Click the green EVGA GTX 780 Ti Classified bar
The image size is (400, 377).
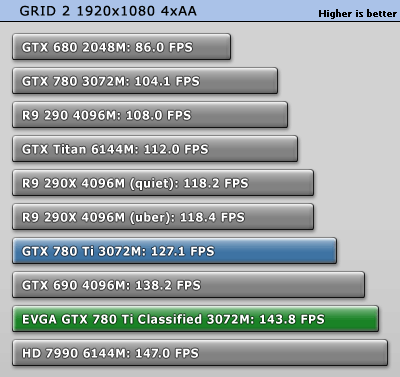tap(195, 319)
